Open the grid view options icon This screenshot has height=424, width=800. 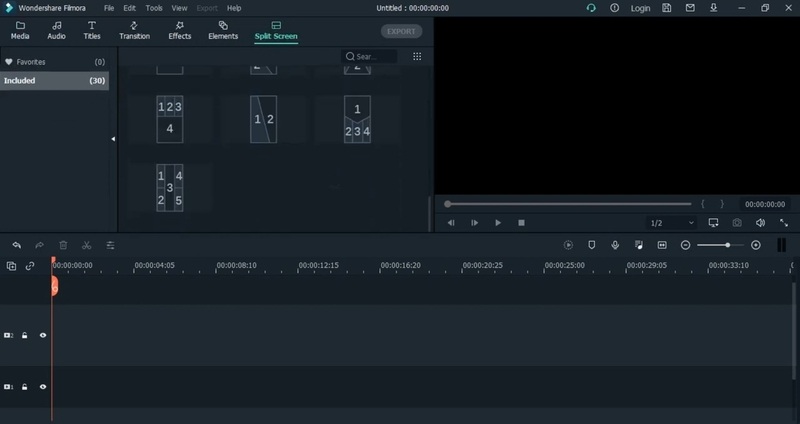coord(417,57)
